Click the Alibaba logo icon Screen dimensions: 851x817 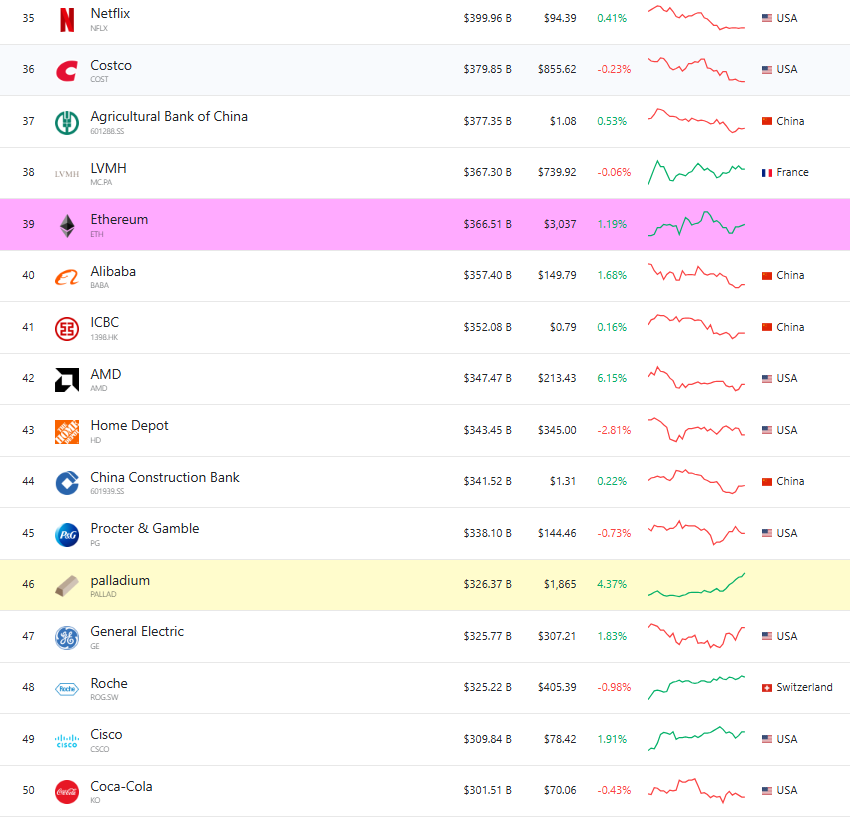[67, 277]
